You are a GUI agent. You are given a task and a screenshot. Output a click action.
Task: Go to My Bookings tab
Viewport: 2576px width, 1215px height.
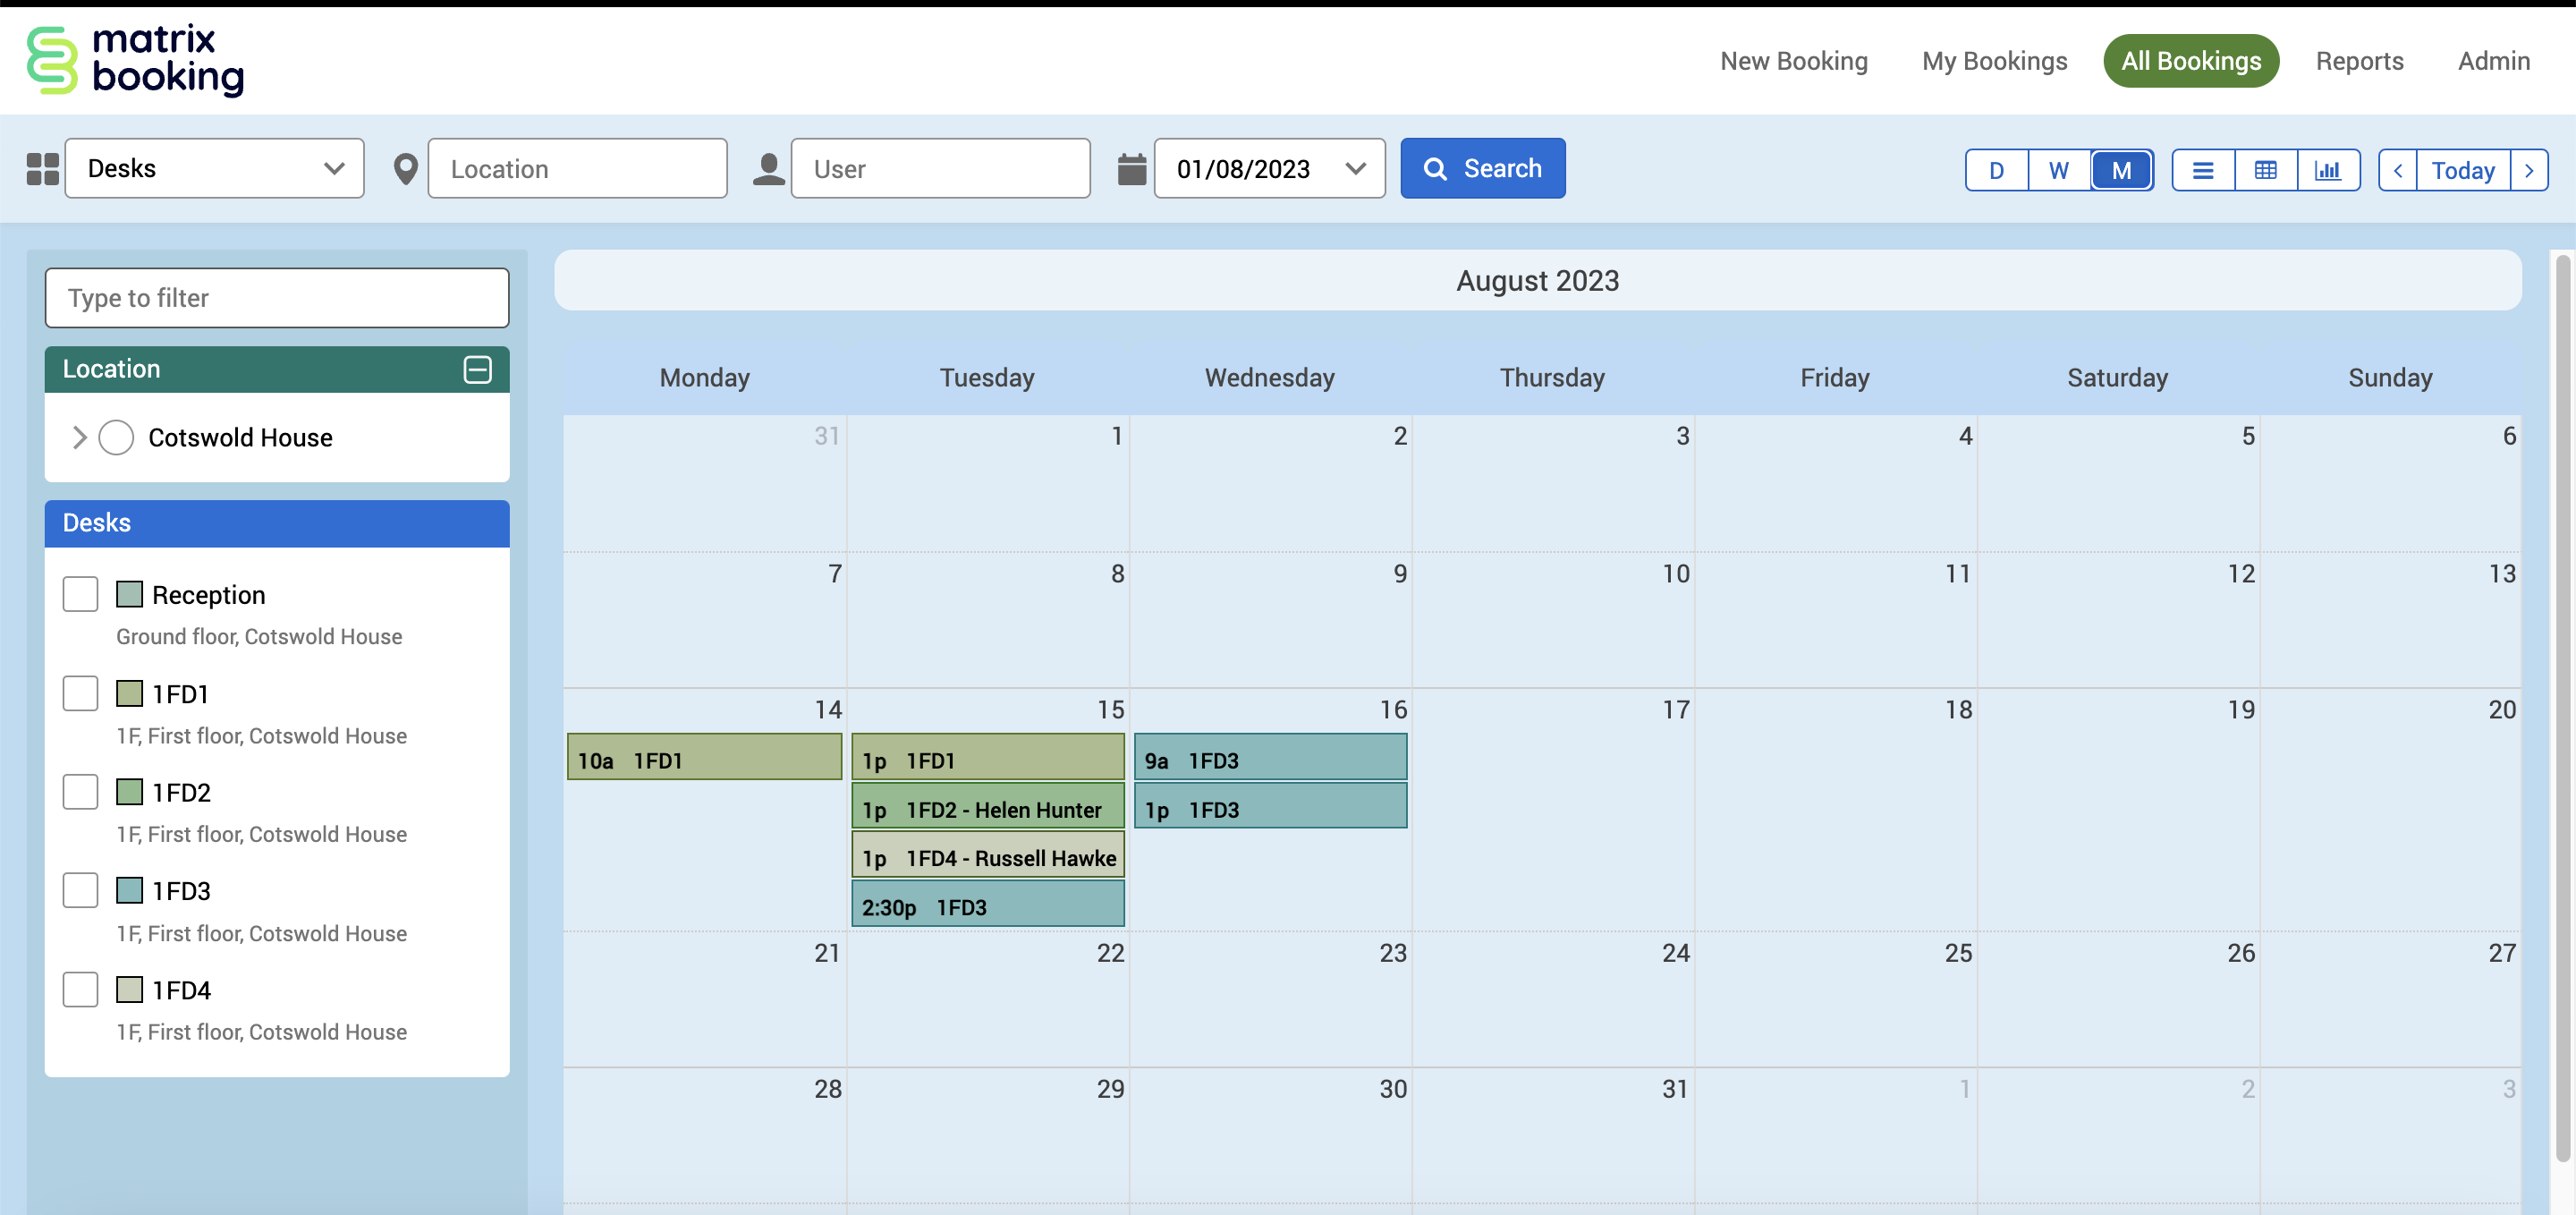(x=1994, y=61)
